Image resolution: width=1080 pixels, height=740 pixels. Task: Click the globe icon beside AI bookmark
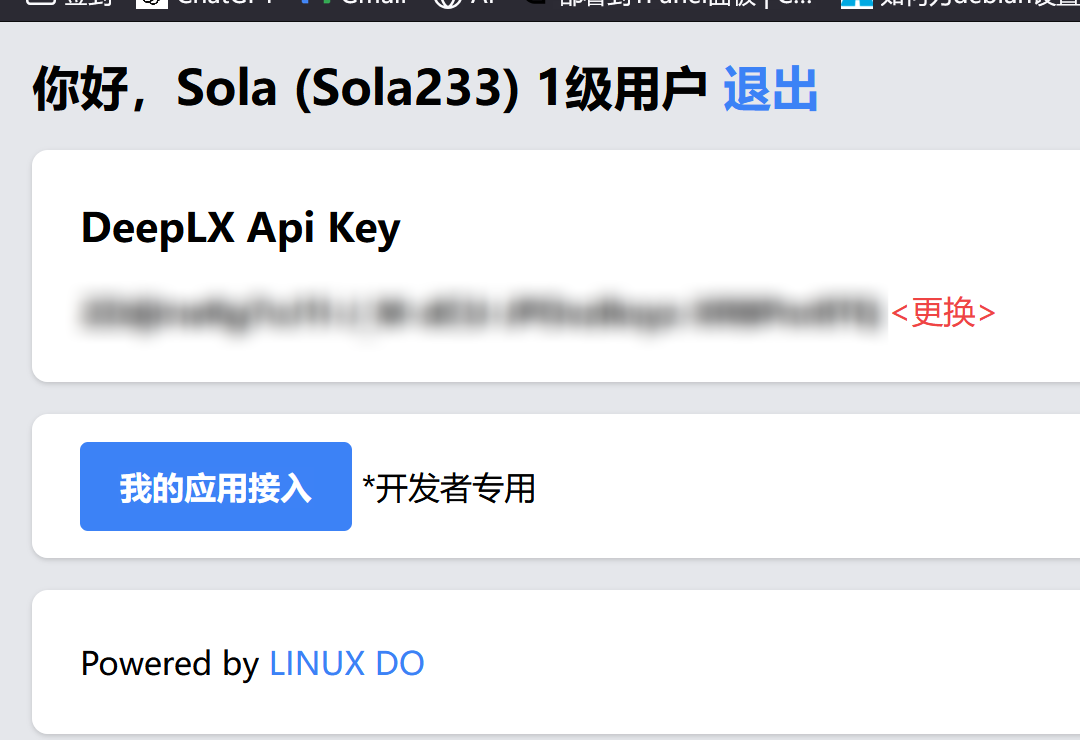(x=448, y=3)
